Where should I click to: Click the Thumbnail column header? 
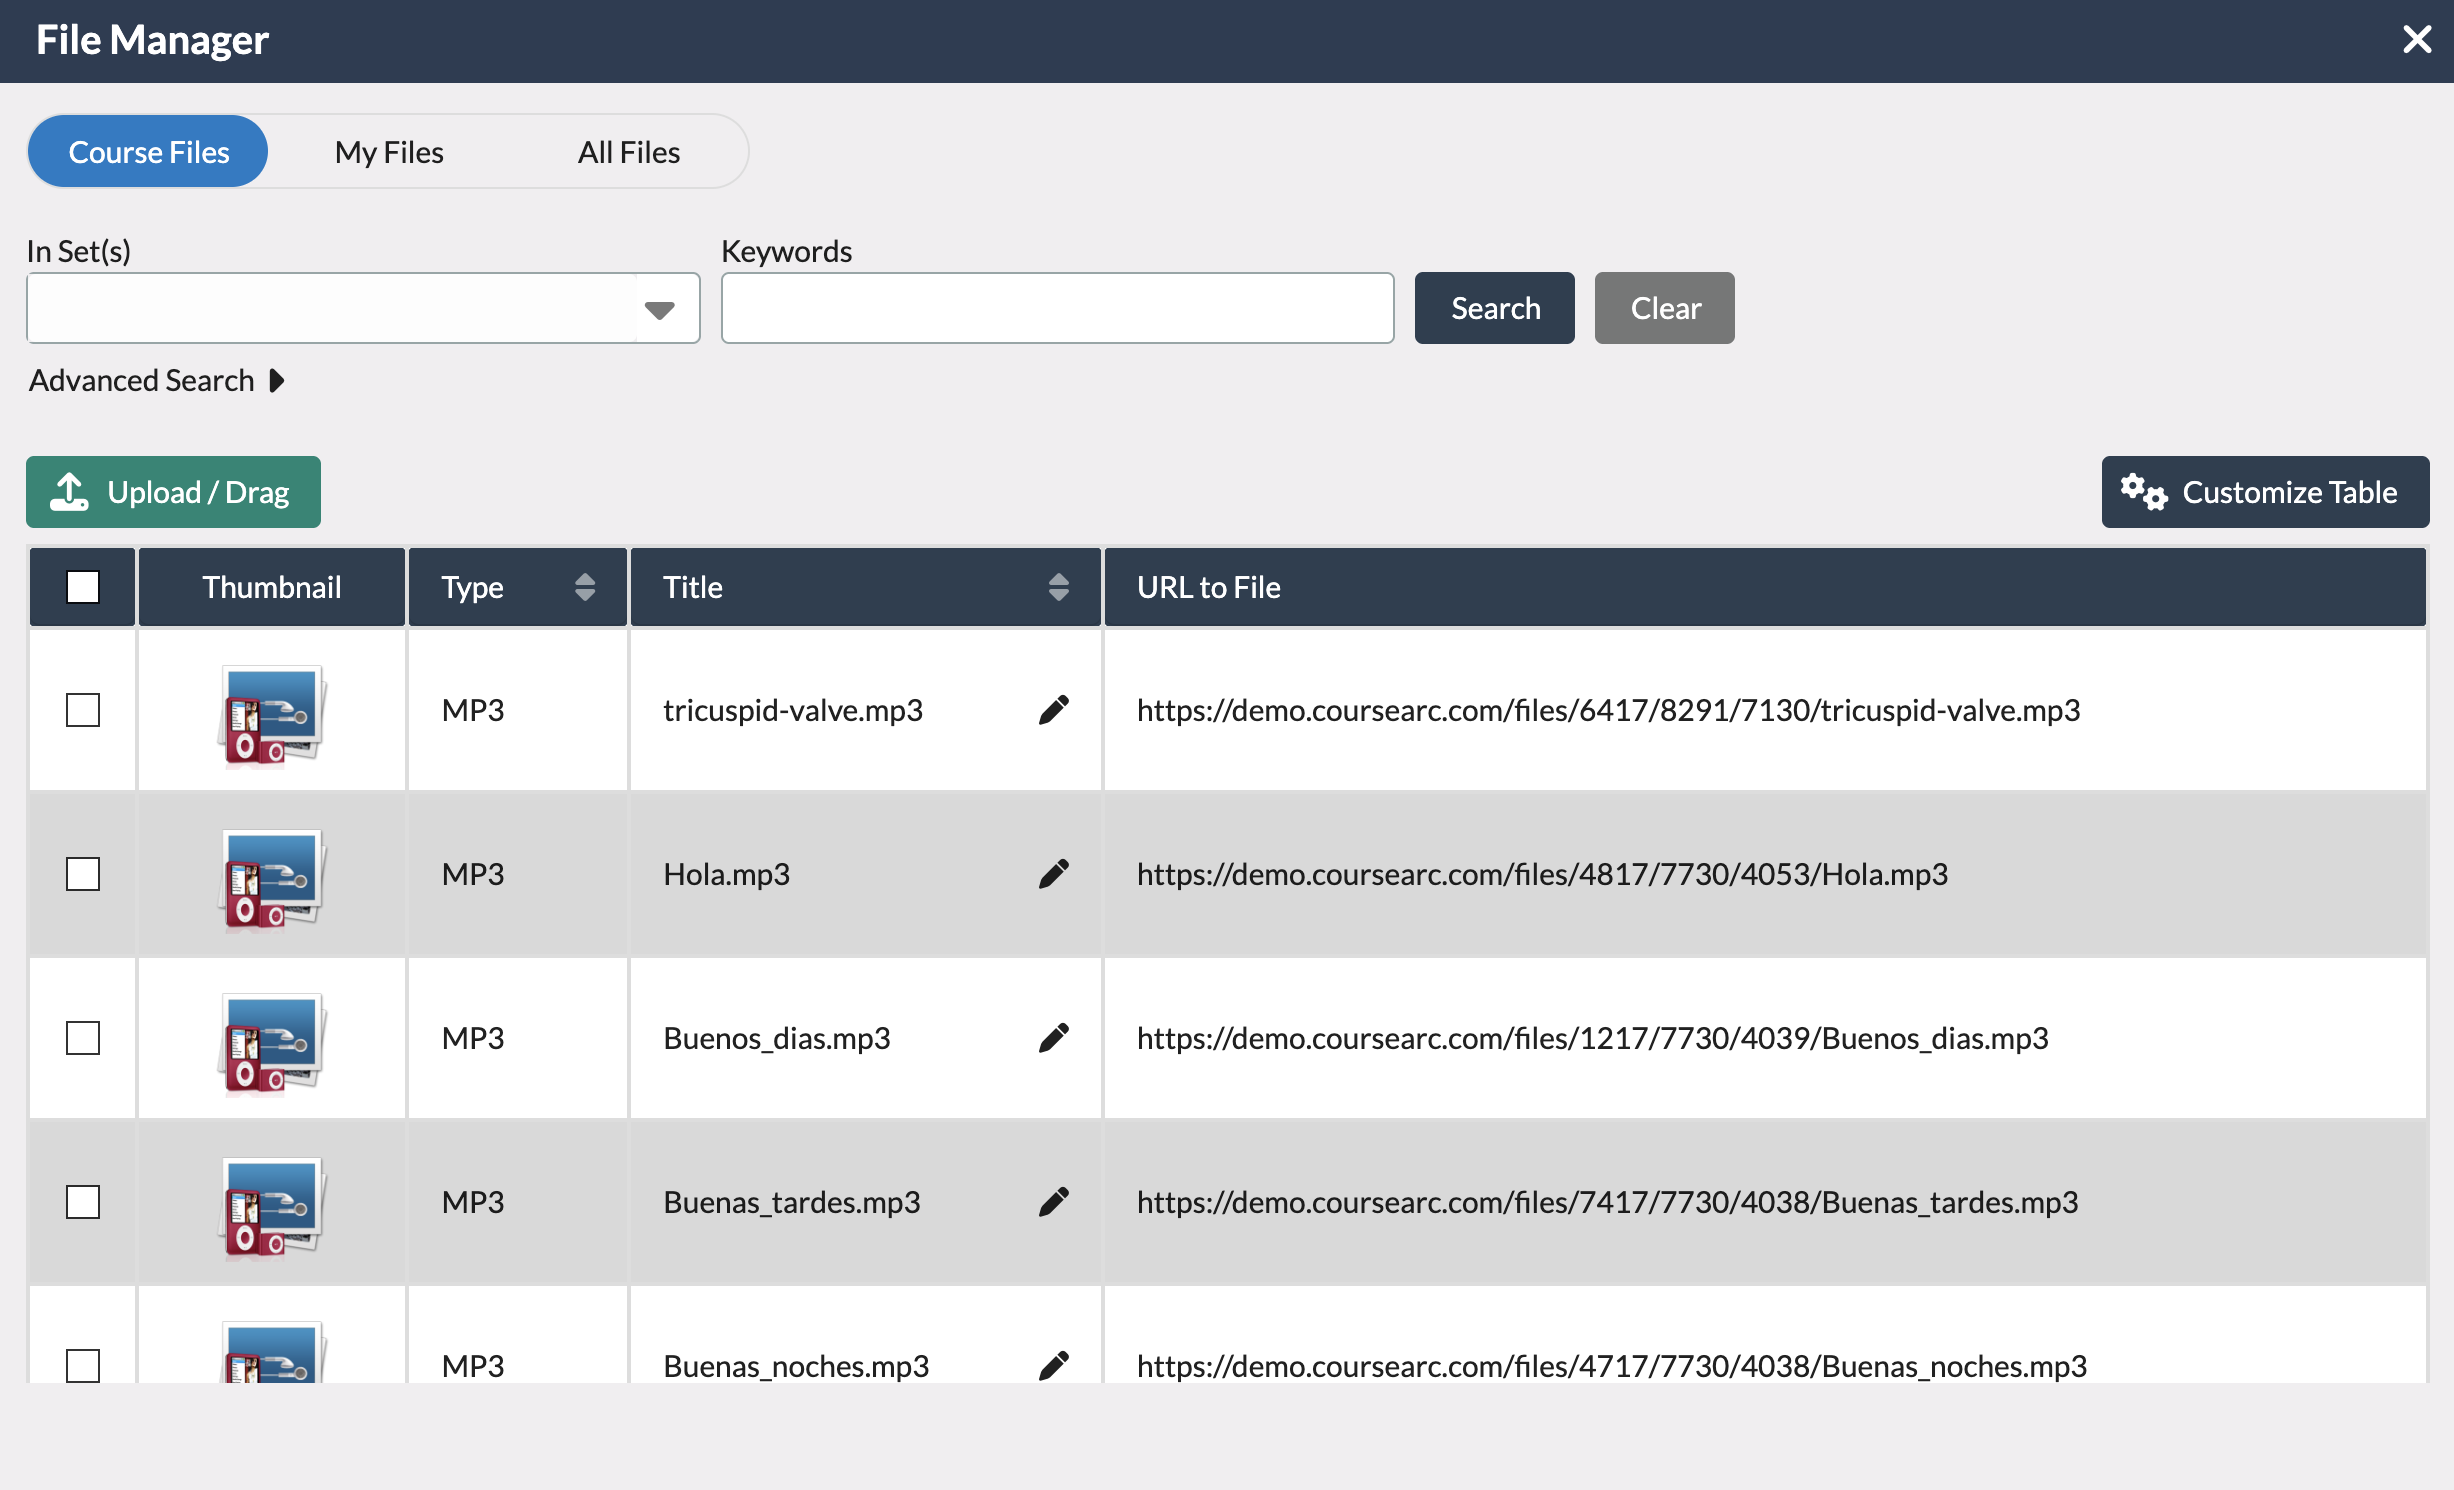(272, 587)
